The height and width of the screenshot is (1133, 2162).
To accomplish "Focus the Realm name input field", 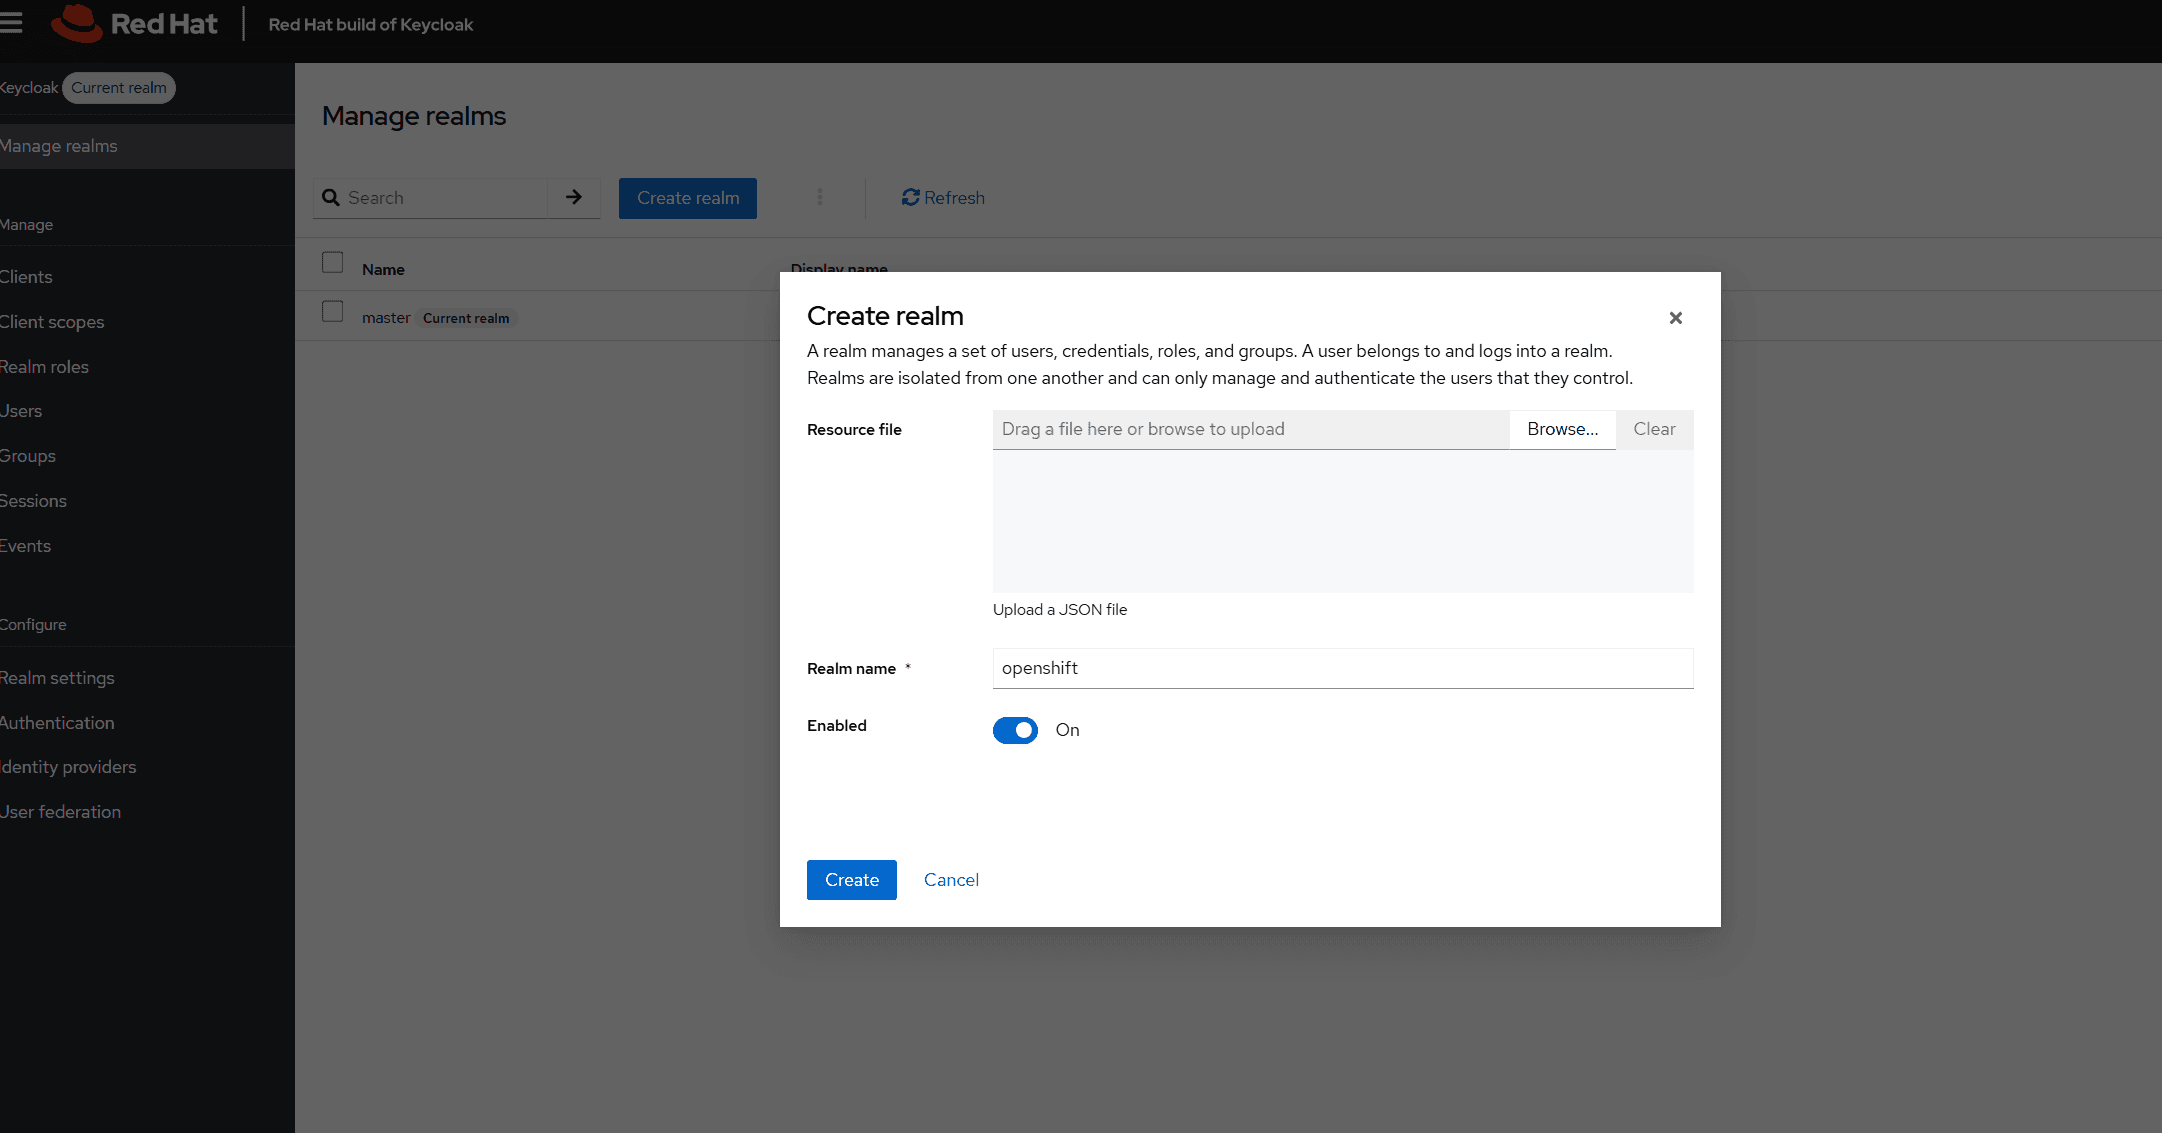I will (1343, 668).
